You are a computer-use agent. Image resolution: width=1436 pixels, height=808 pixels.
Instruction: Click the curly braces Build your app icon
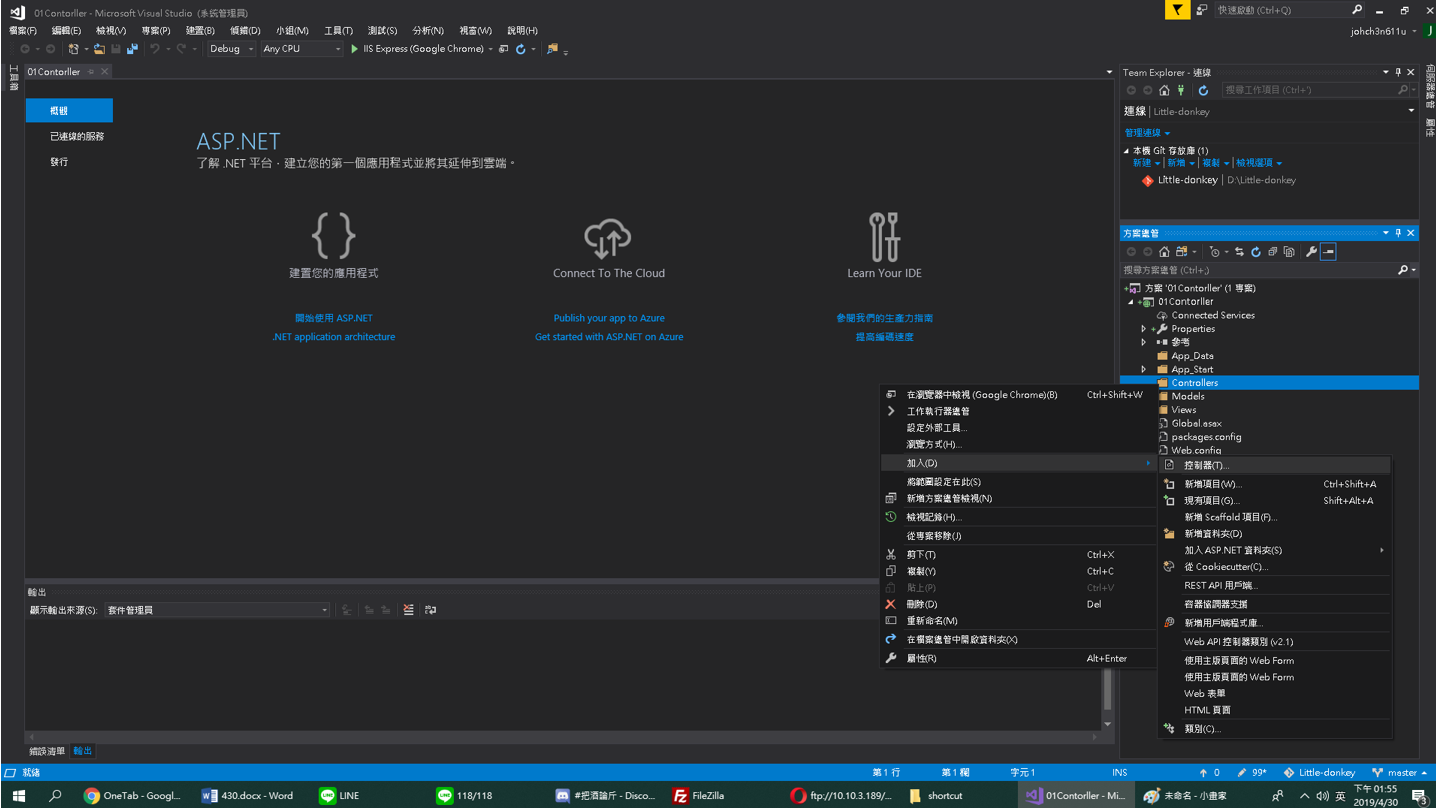333,237
